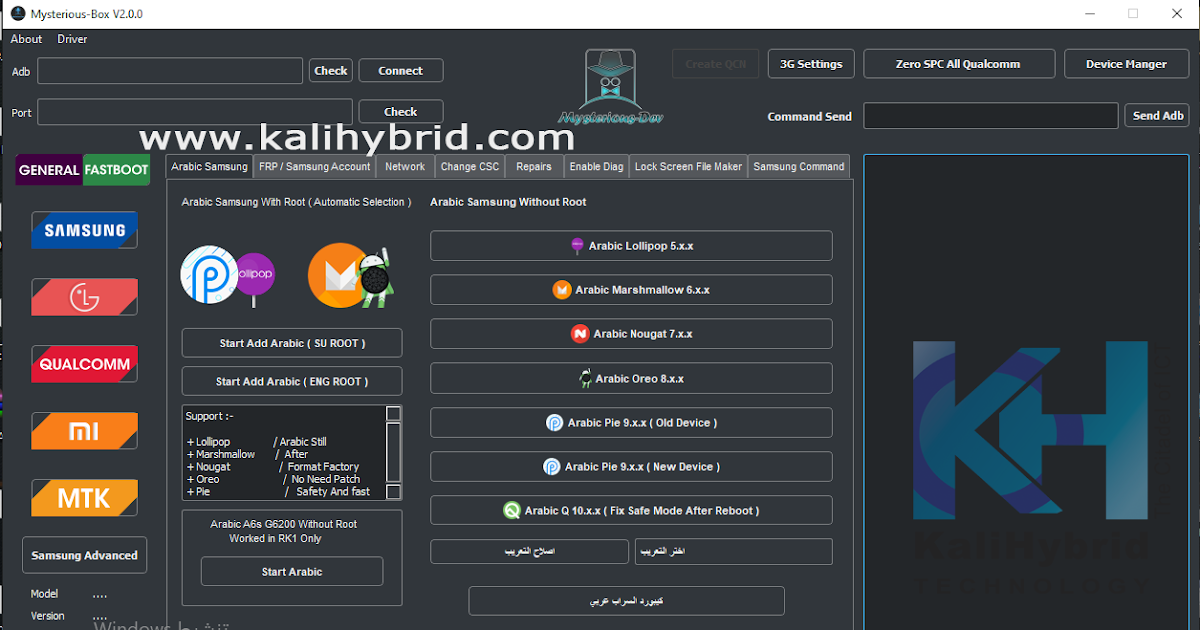1200x630 pixels.
Task: Click support list scrollbar up arrow
Action: [394, 413]
